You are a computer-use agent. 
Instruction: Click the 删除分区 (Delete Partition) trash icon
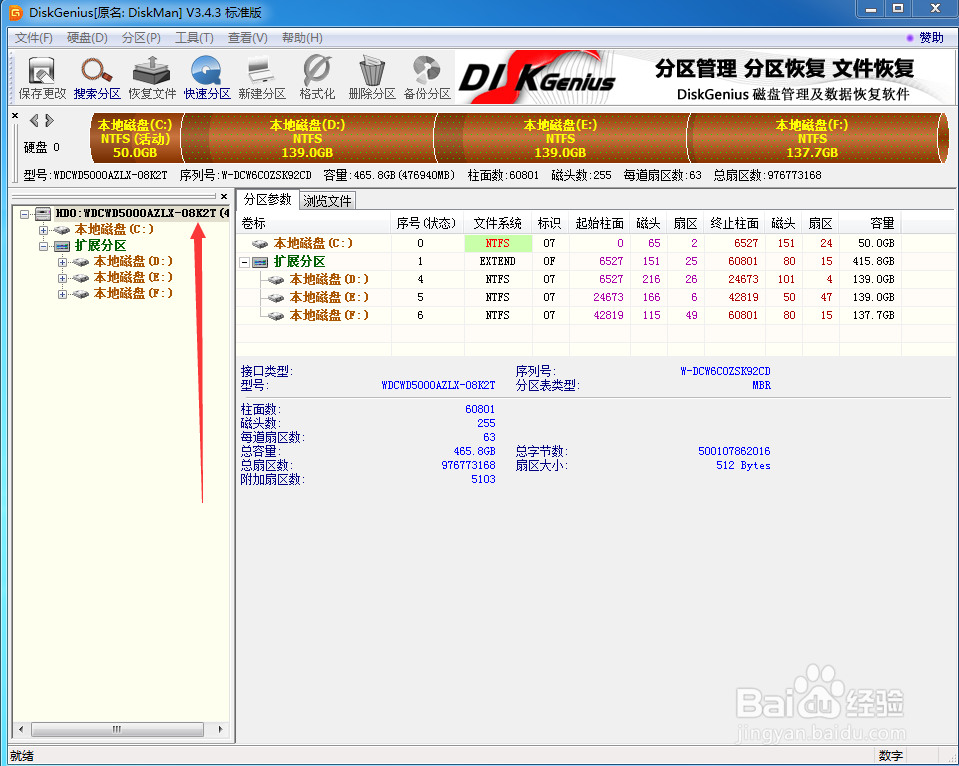tap(372, 78)
